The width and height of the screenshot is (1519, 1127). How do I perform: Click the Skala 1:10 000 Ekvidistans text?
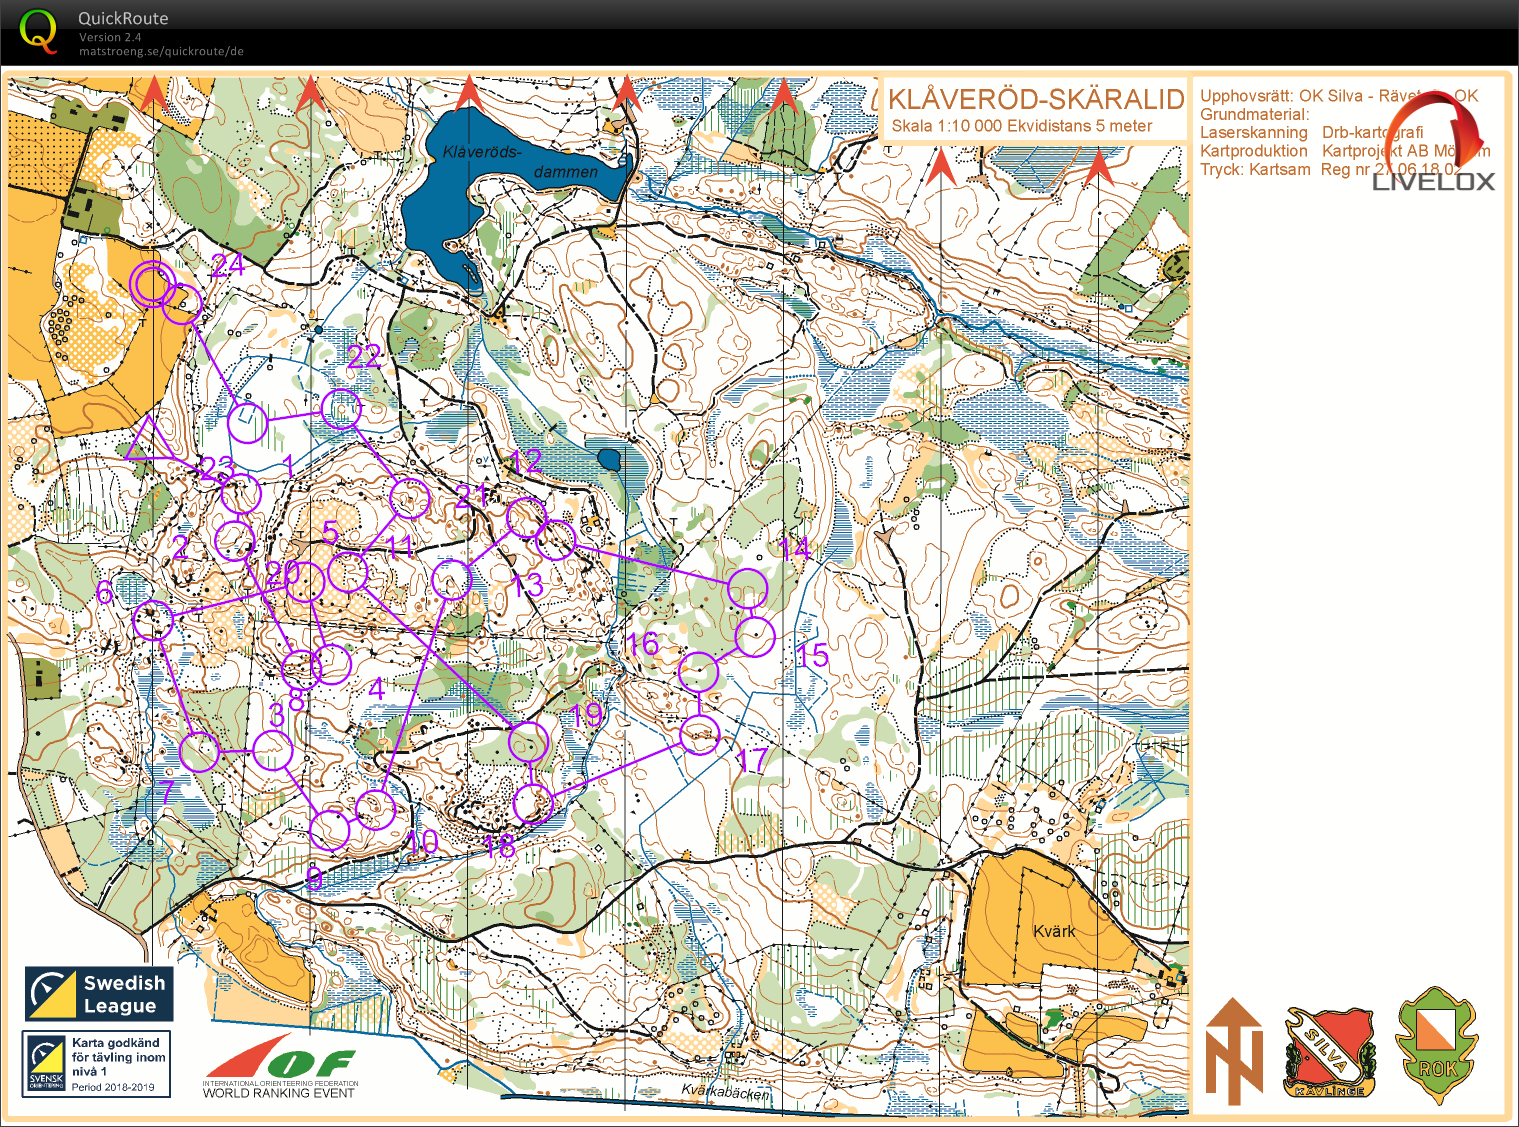1022,126
